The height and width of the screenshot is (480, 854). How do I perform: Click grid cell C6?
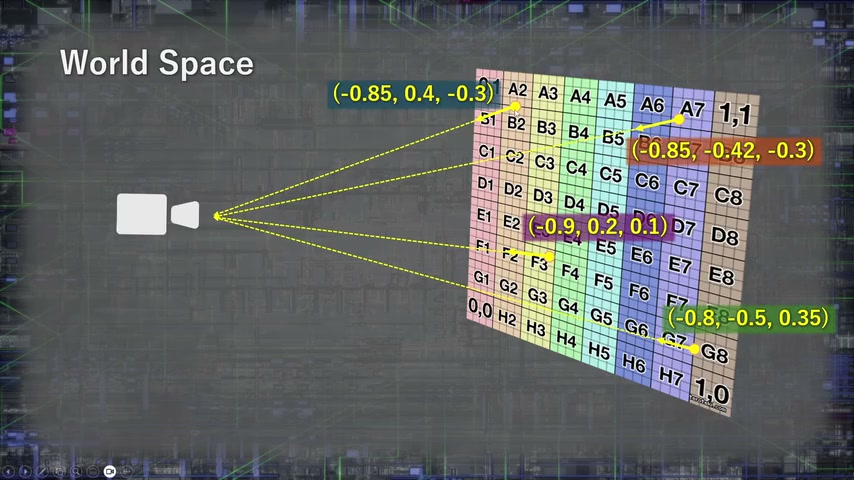coord(647,180)
